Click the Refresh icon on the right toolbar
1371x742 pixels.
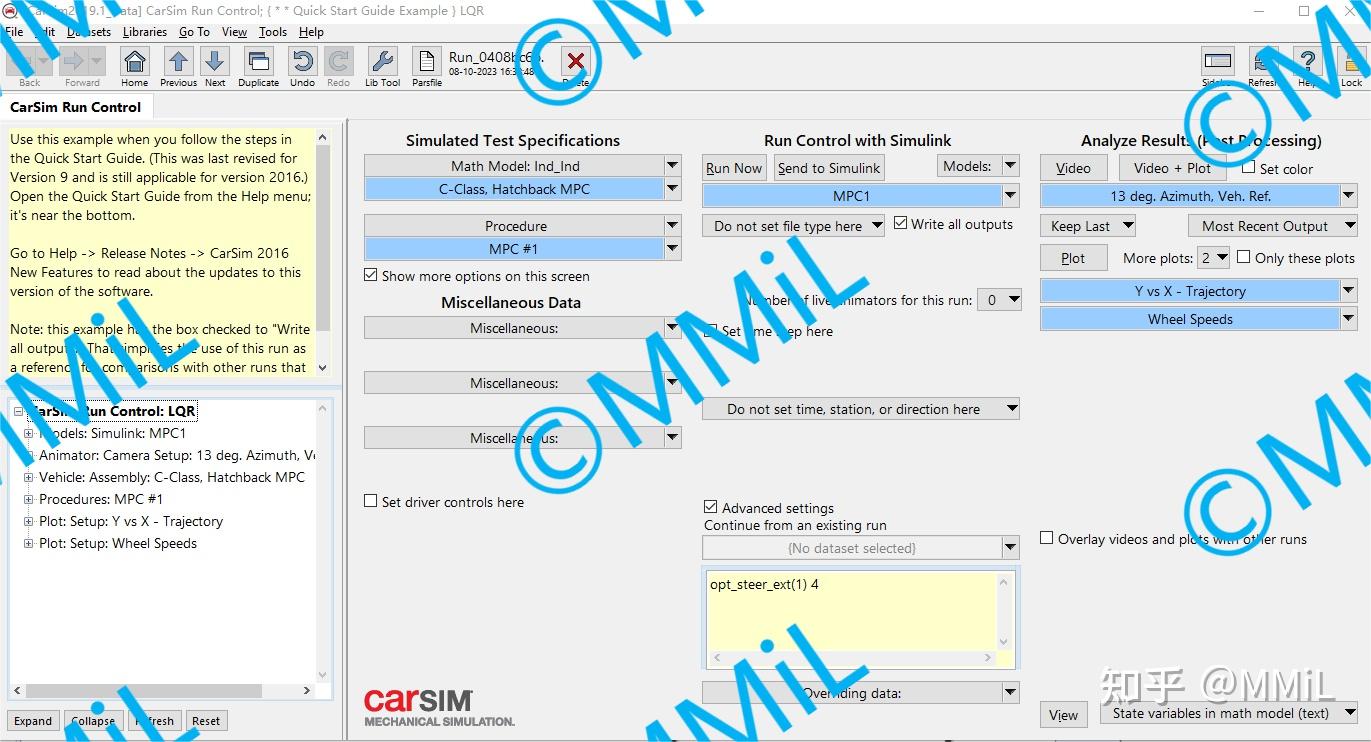[x=1264, y=62]
